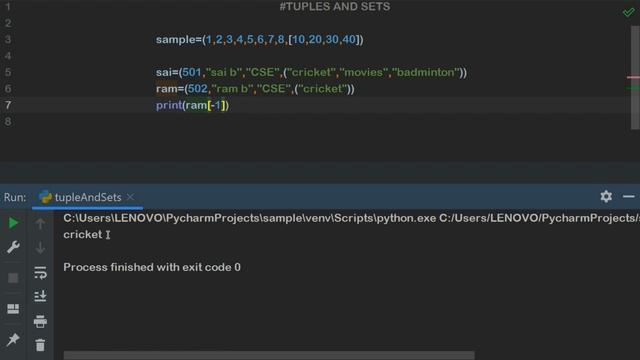640x360 pixels.
Task: Click the console horizontal scrollbar
Action: [x=269, y=355]
